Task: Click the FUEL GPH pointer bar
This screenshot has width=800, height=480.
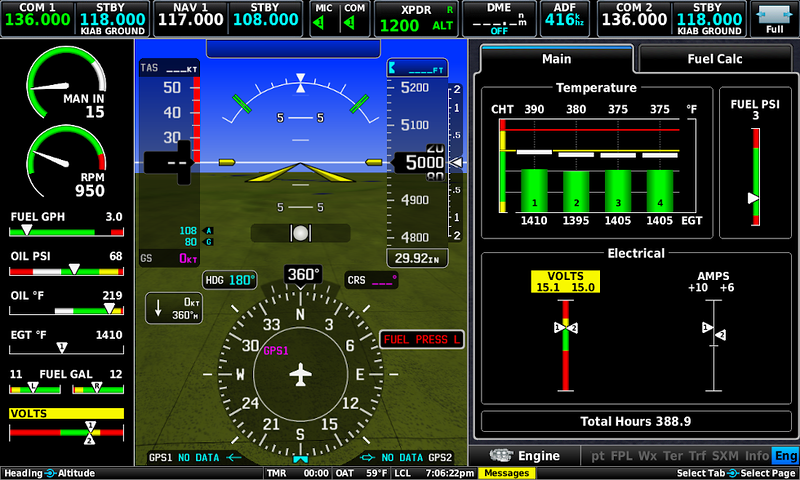Action: [x=66, y=232]
